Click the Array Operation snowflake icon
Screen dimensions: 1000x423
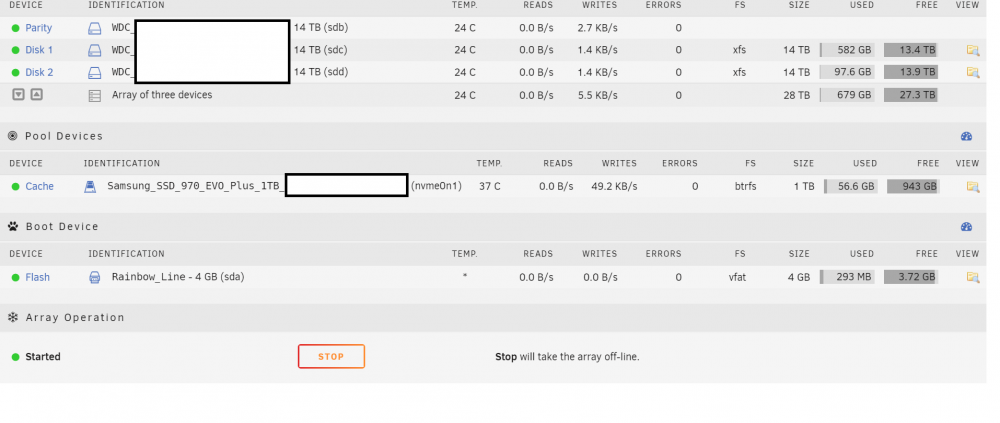[13, 317]
